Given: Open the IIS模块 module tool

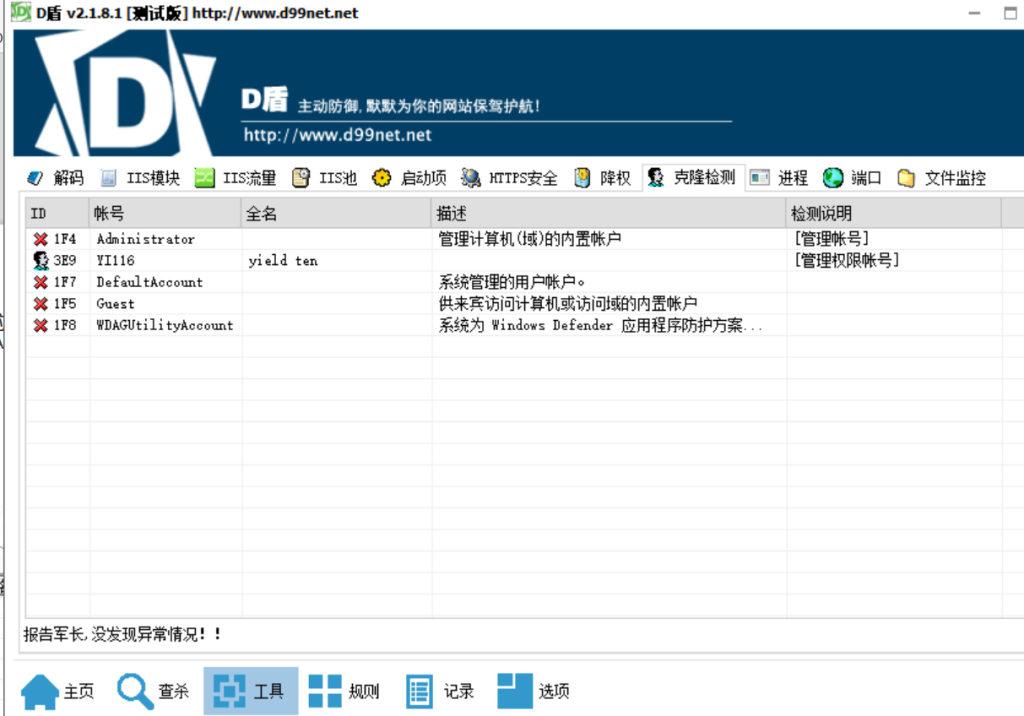Looking at the screenshot, I should 140,178.
